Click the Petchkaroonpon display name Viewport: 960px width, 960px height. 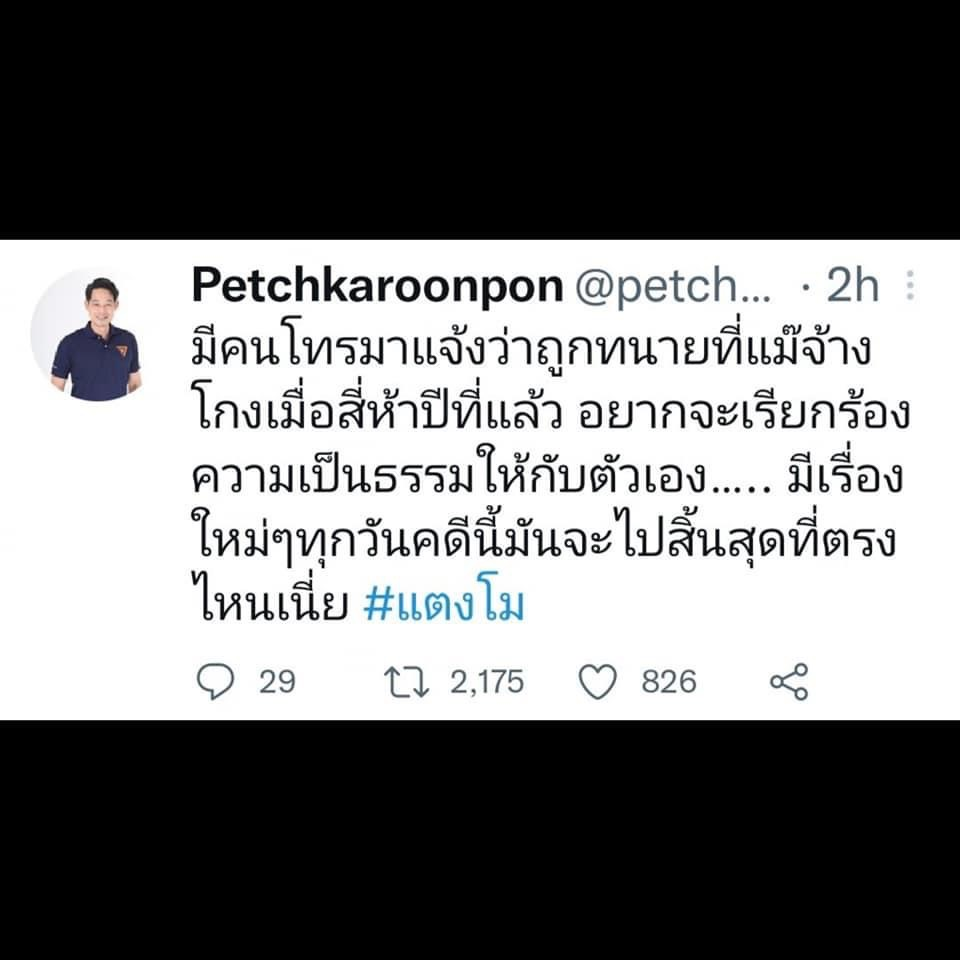tap(377, 286)
